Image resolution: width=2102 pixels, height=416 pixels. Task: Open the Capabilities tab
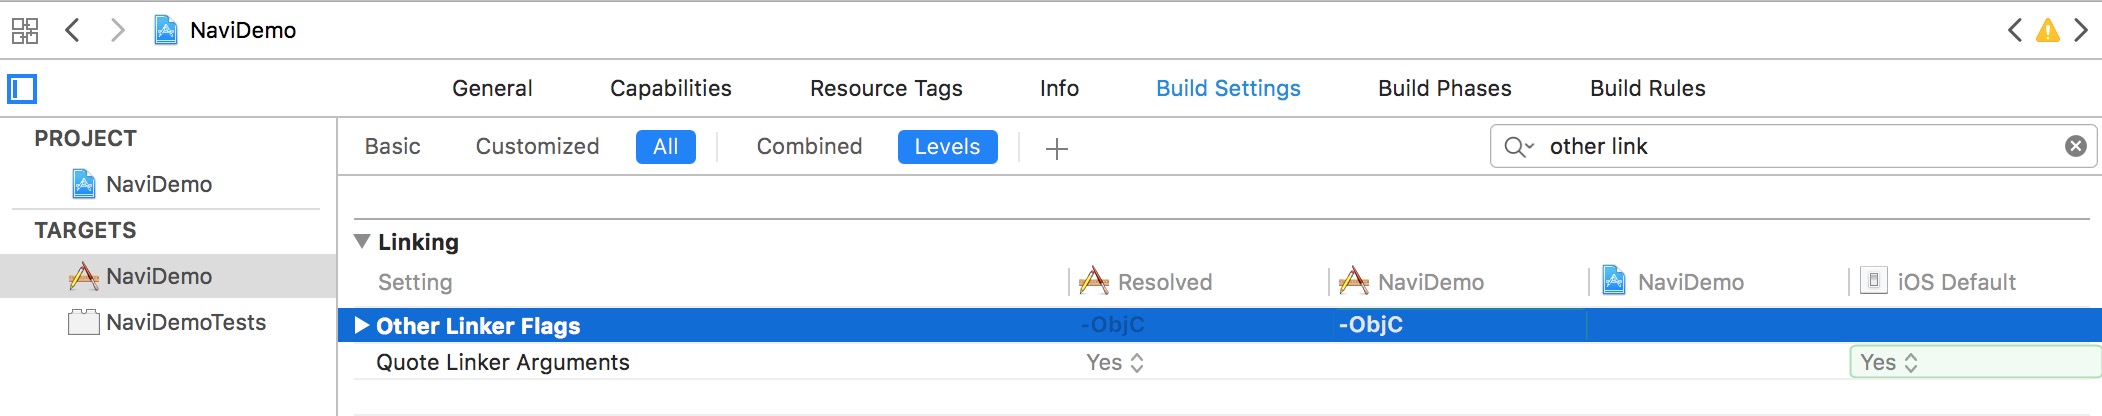coord(670,88)
